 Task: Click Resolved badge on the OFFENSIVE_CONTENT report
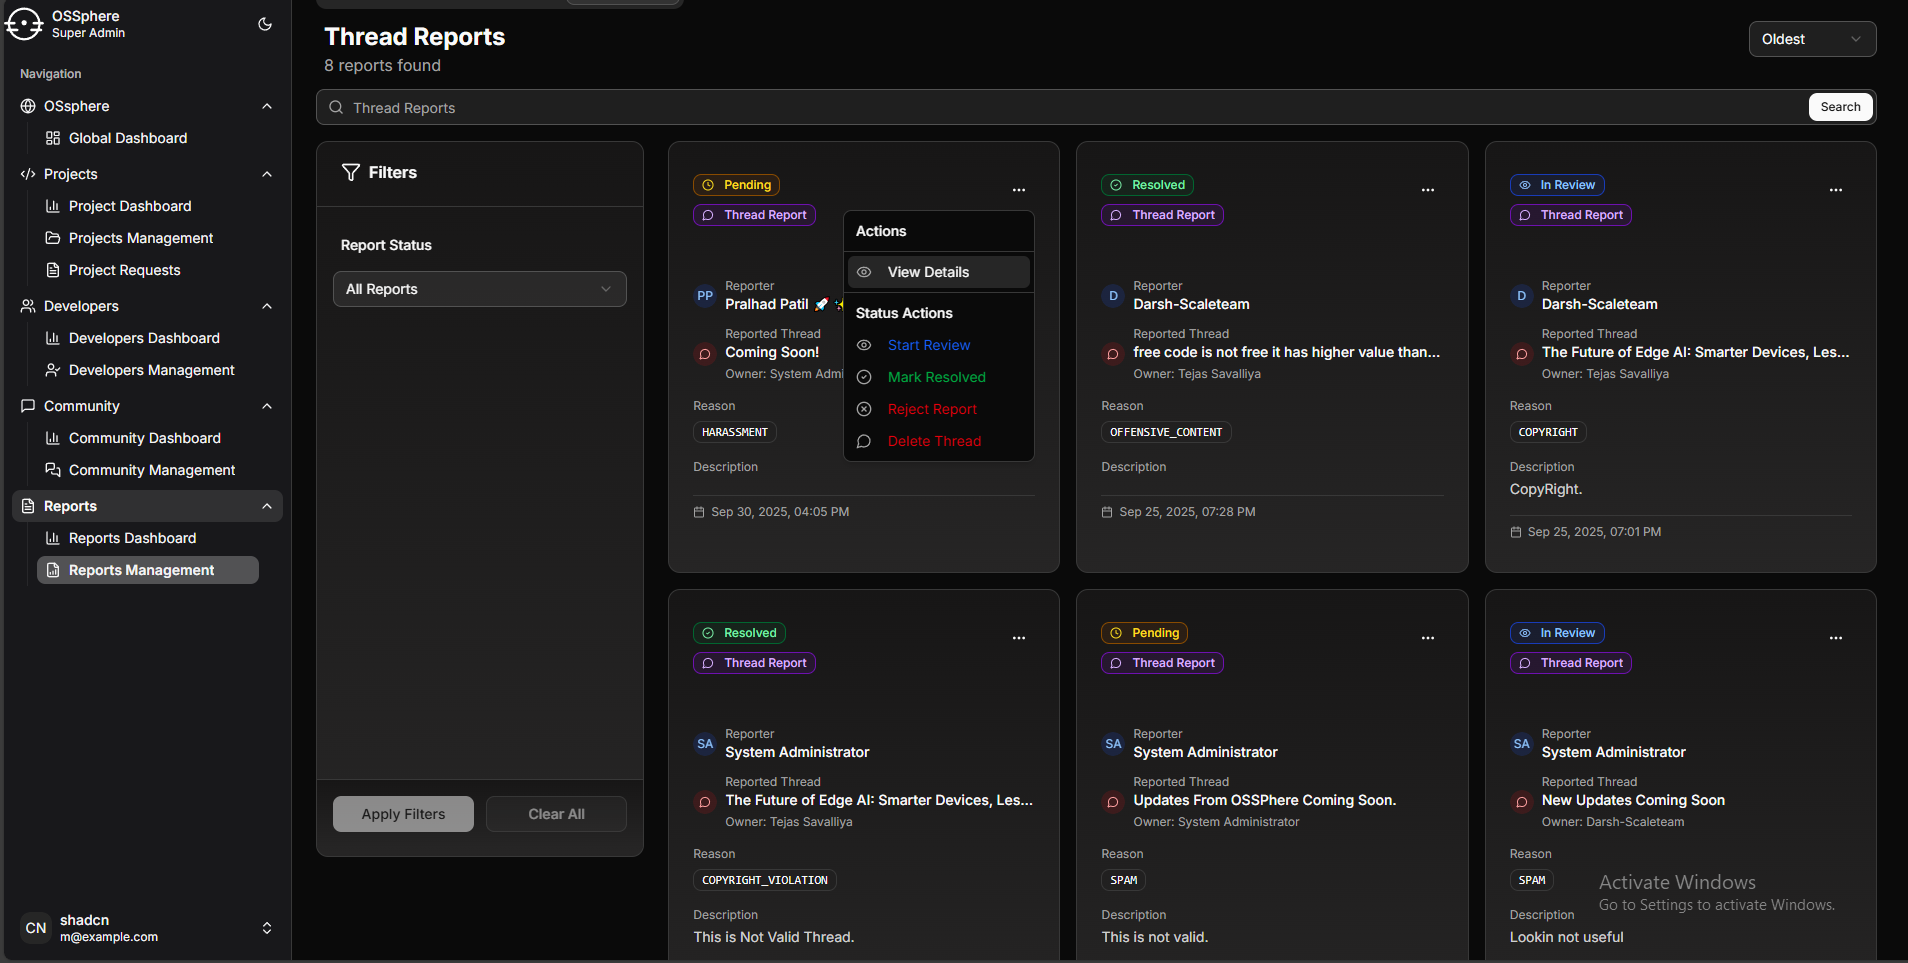(1147, 185)
